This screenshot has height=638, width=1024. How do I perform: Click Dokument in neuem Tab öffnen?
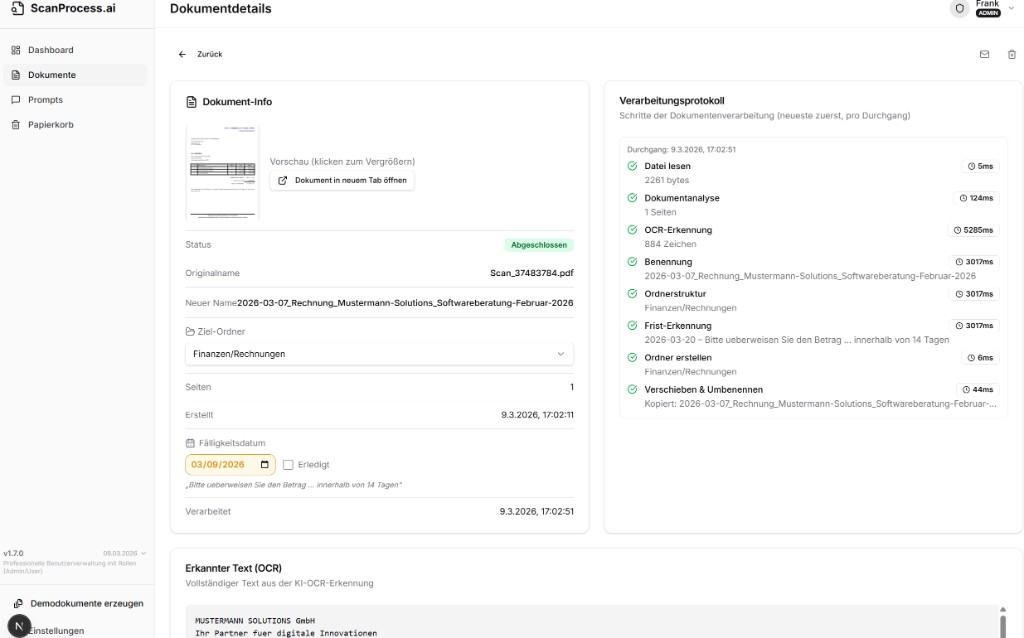coord(342,180)
